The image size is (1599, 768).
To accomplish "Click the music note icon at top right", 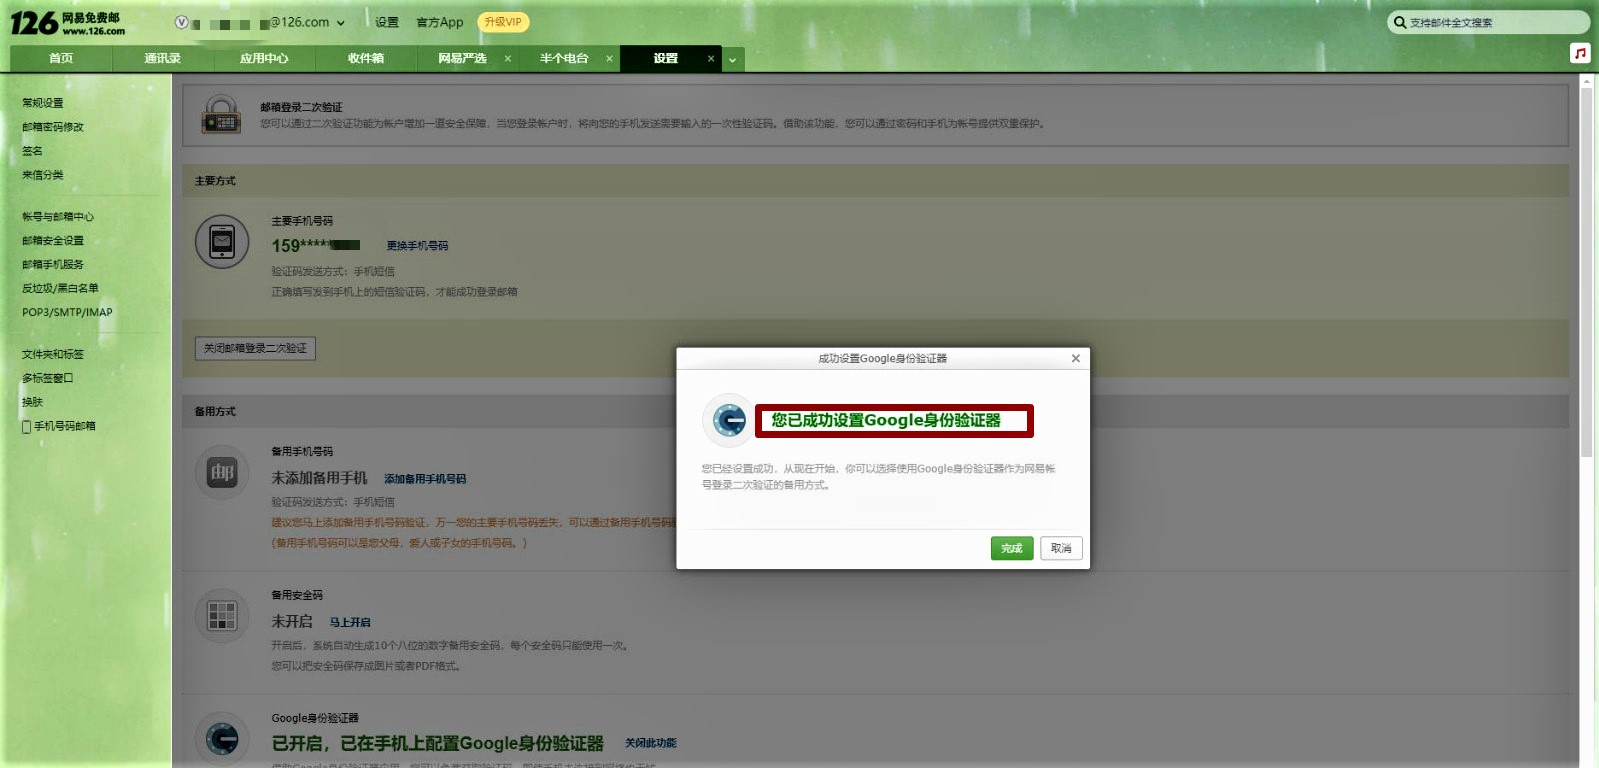I will [x=1580, y=53].
